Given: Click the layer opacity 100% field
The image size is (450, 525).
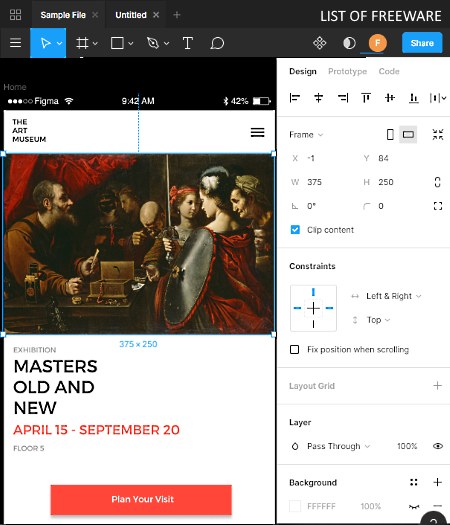Looking at the screenshot, I should click(407, 446).
